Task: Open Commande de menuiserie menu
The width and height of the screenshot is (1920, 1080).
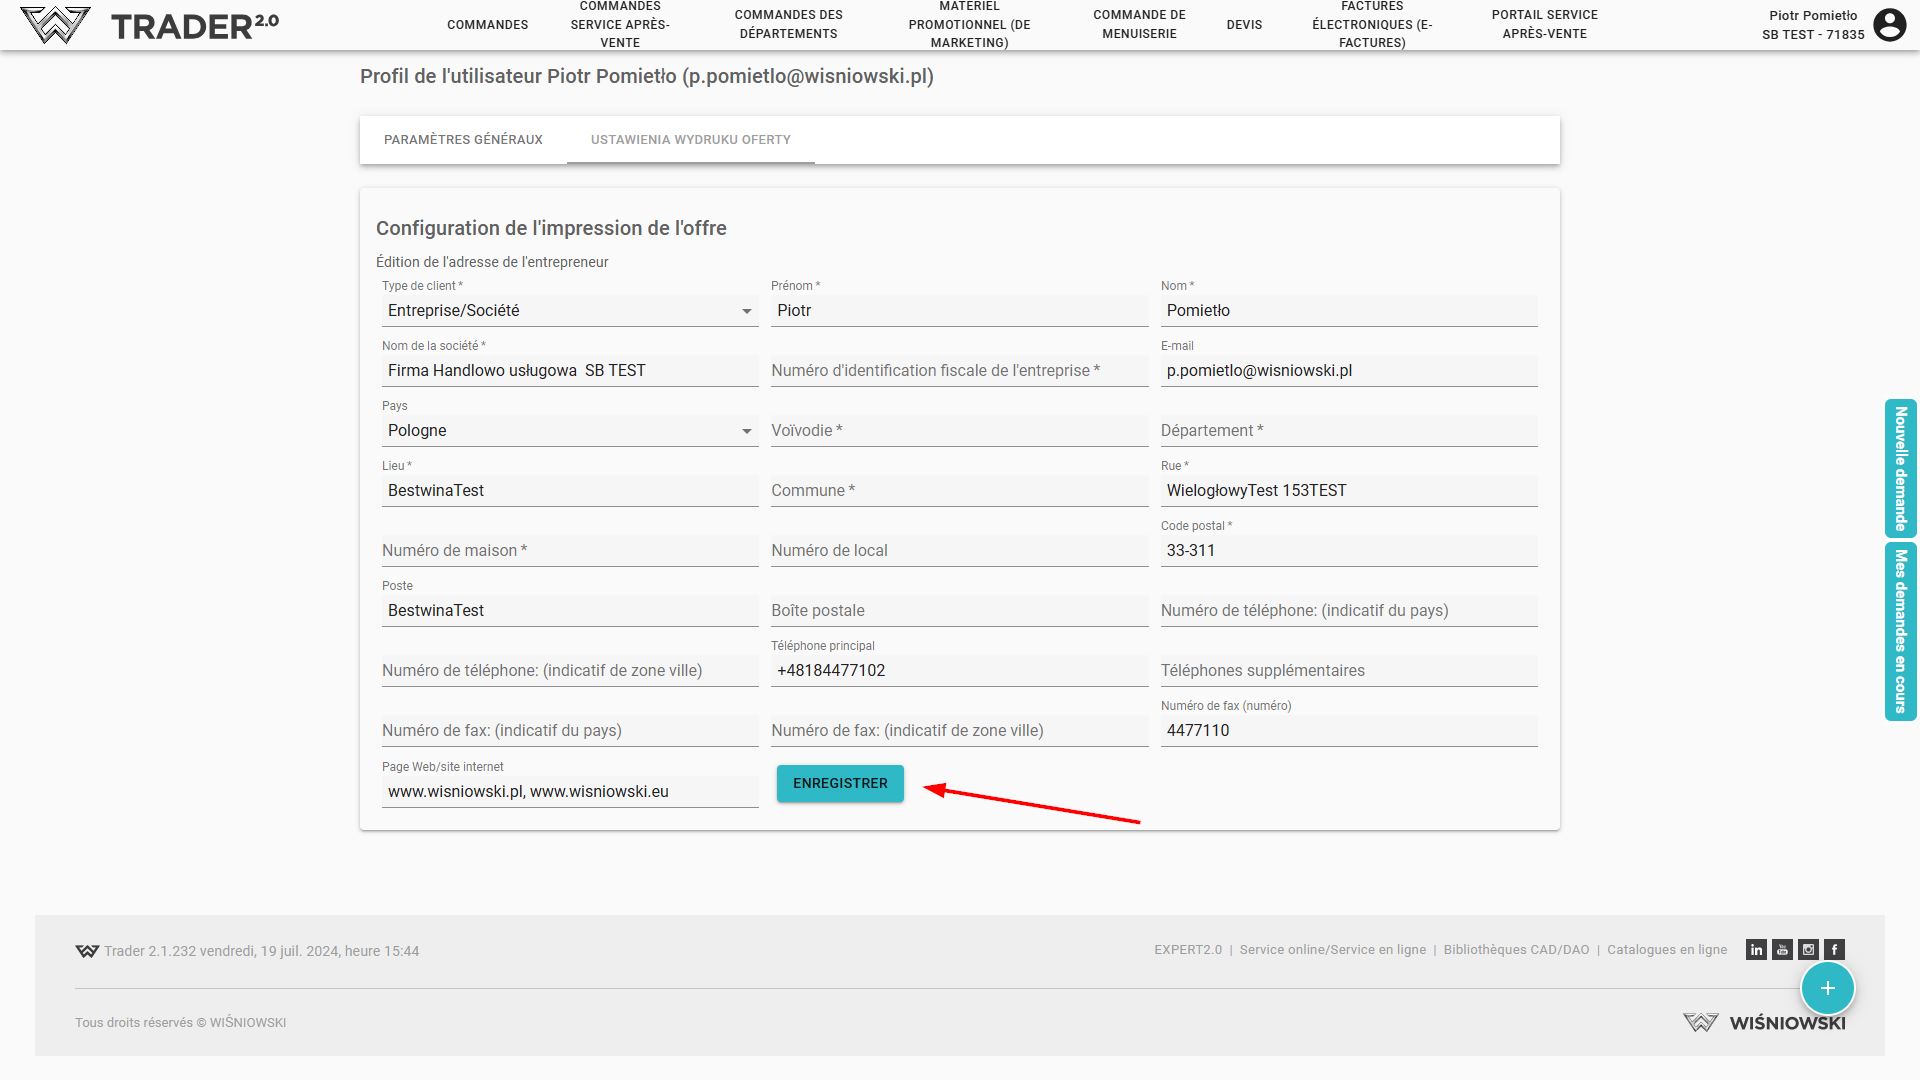Action: point(1139,25)
